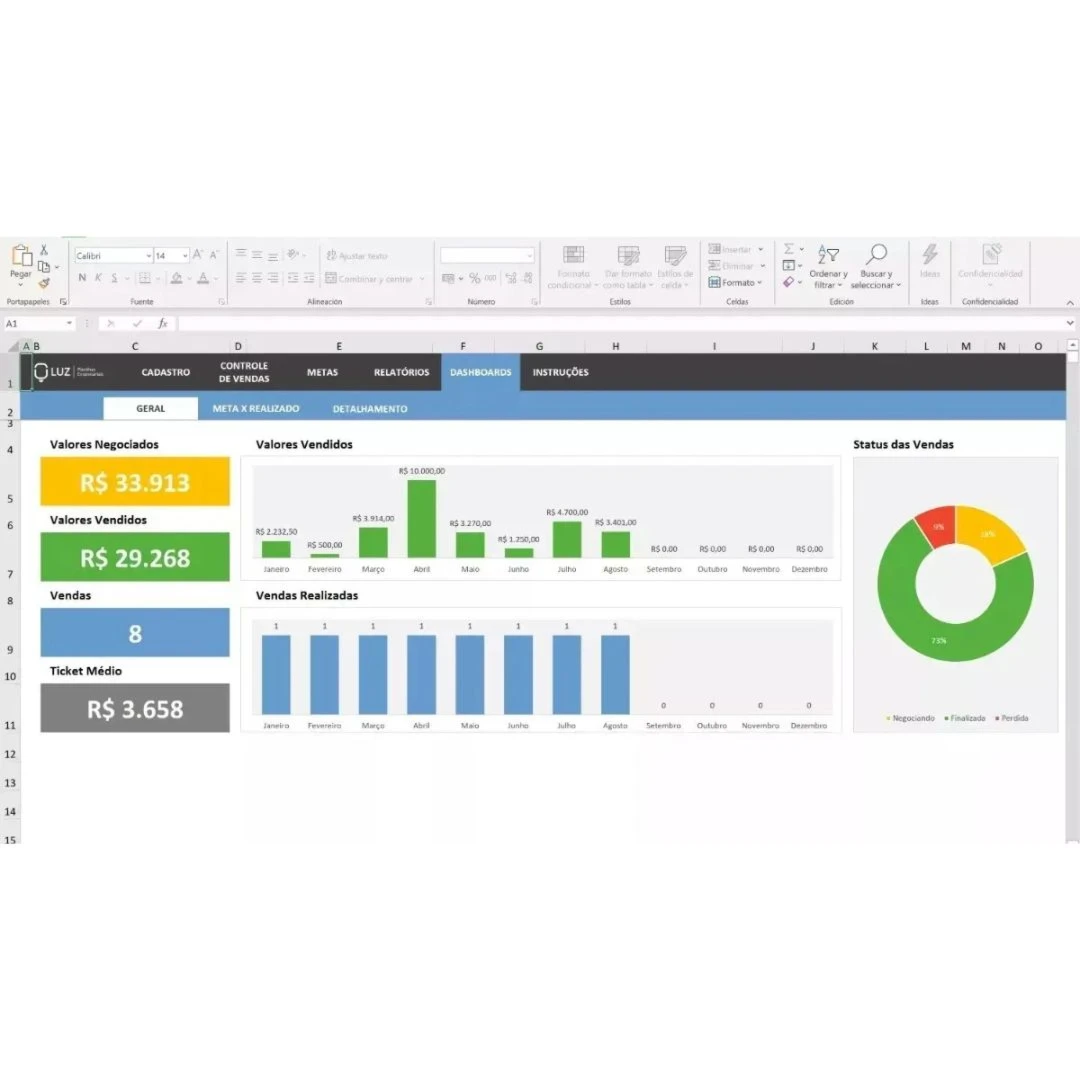Image resolution: width=1080 pixels, height=1080 pixels.
Task: Click the format painter brush icon
Action: (x=44, y=283)
